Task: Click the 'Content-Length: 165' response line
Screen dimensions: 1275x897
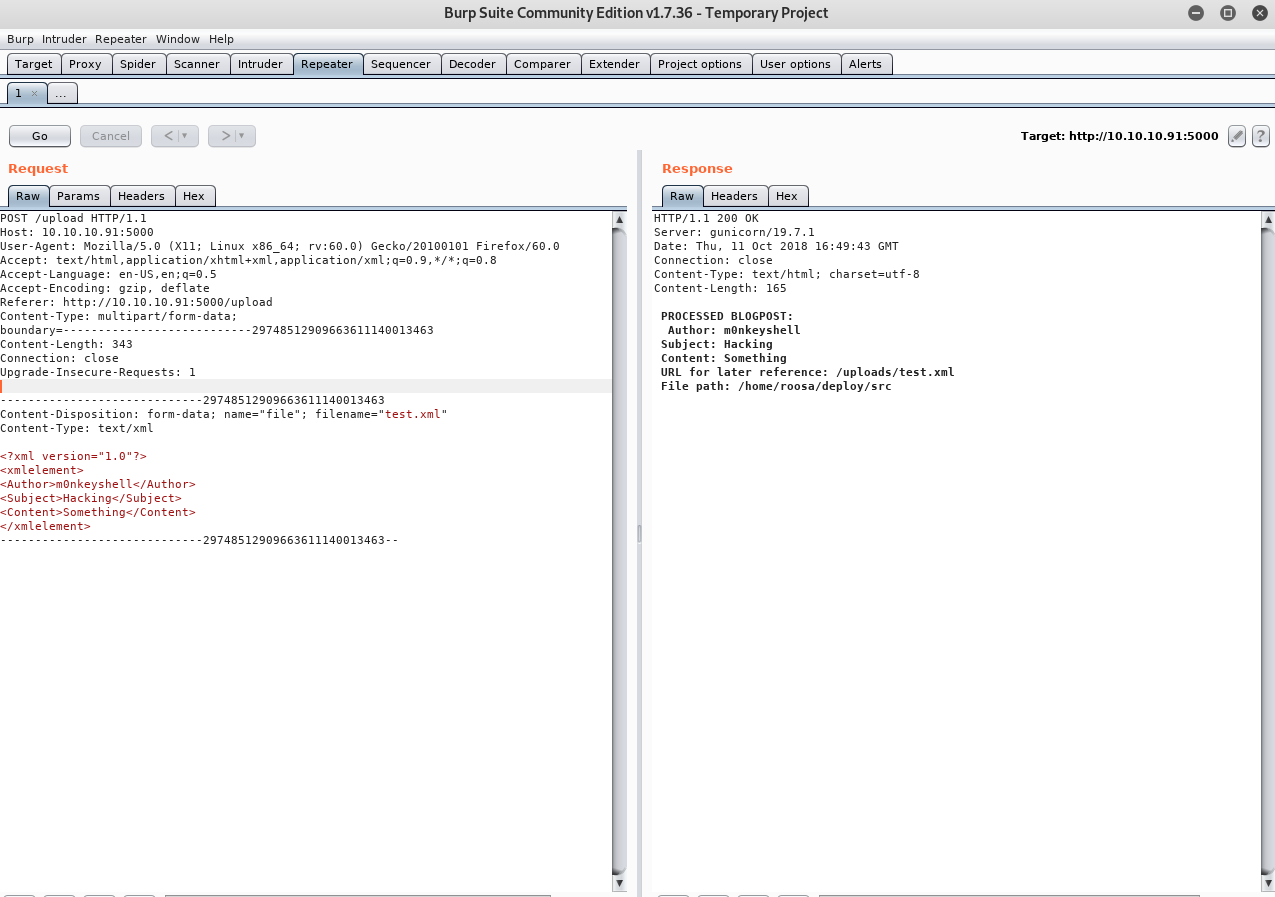Action: [x=720, y=288]
